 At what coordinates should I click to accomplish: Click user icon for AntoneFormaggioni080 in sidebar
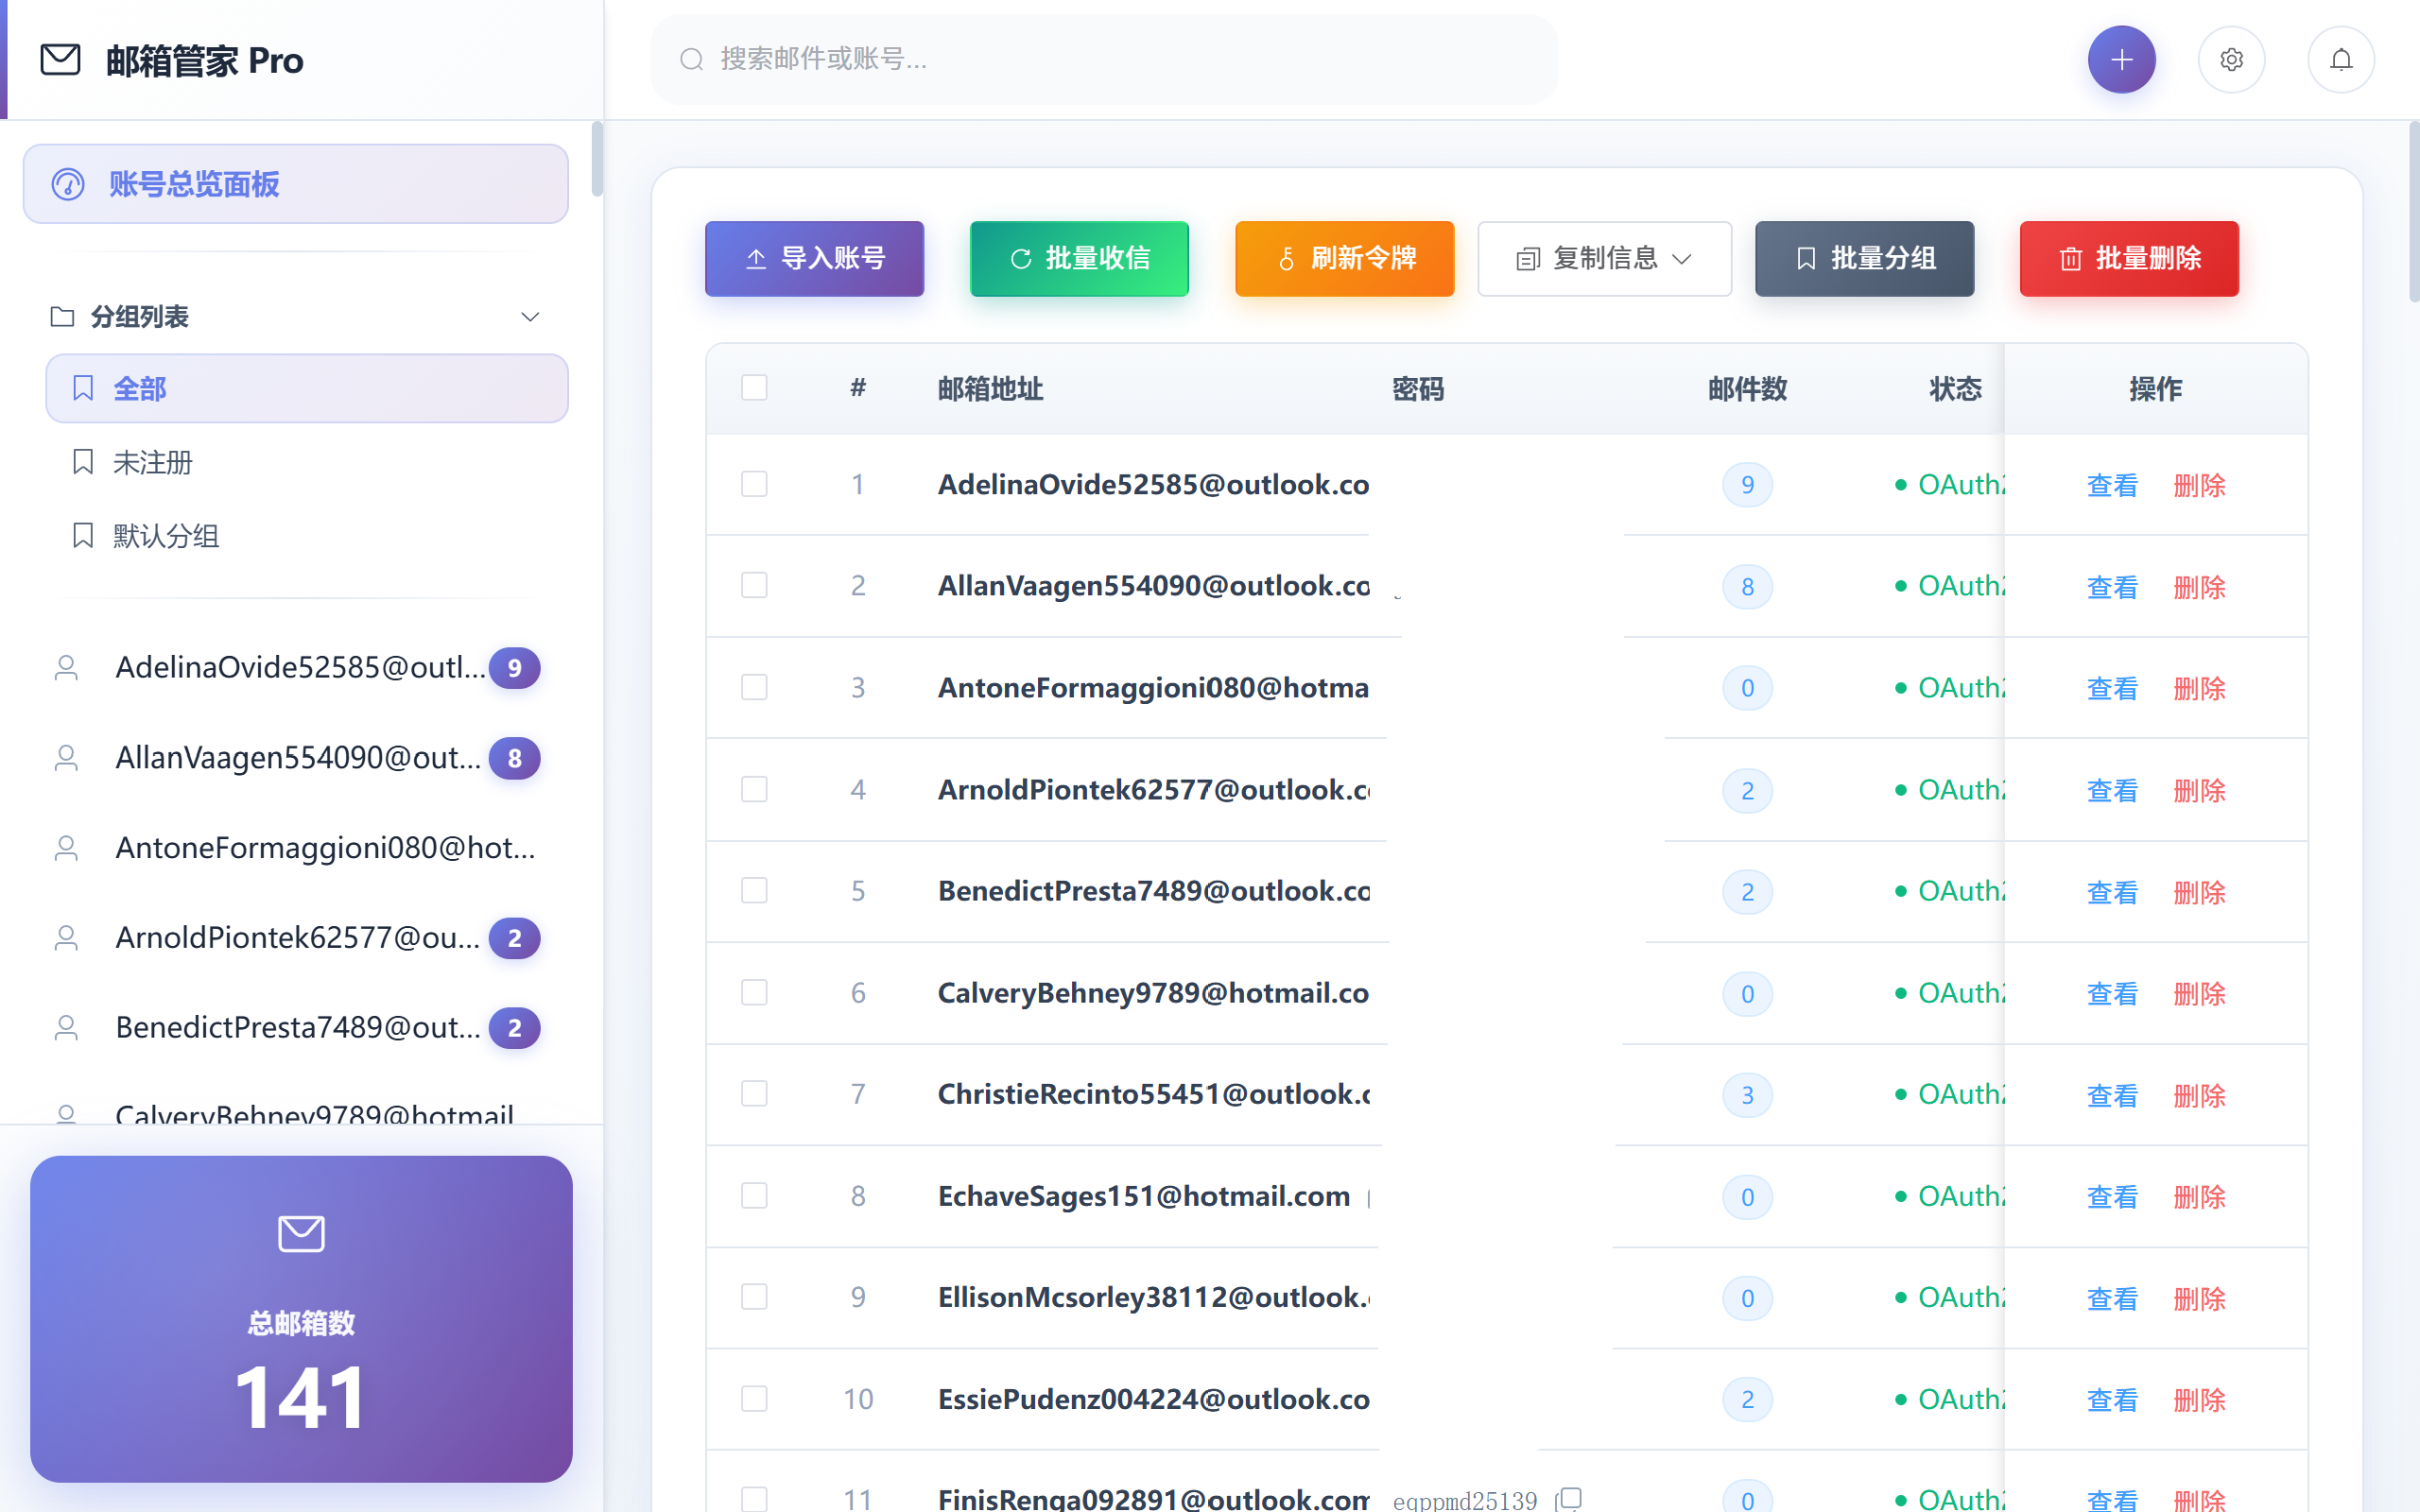click(66, 848)
